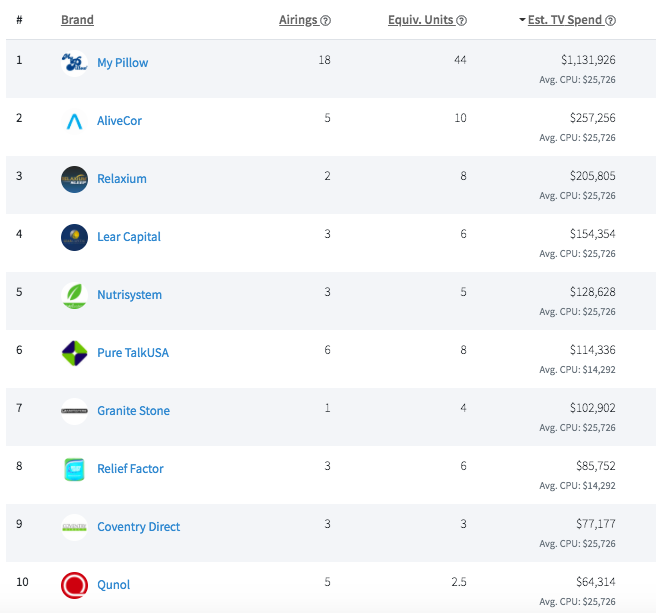Image resolution: width=656 pixels, height=613 pixels.
Task: Select the $1,131,926 spend value
Action: 588,60
